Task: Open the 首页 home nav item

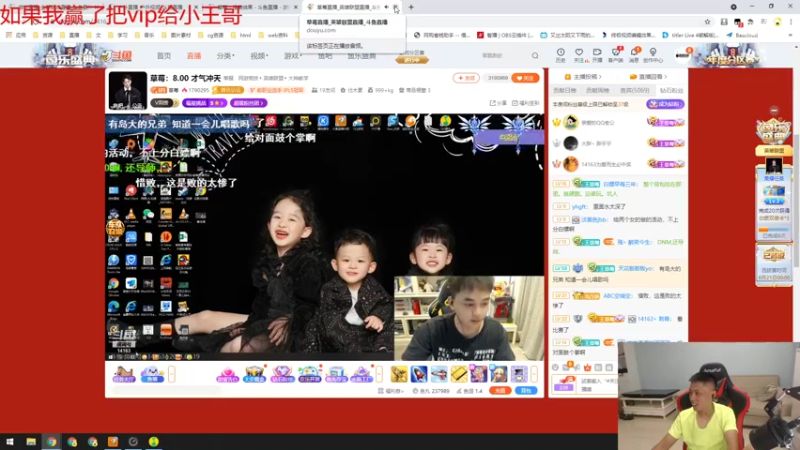Action: 164,56
